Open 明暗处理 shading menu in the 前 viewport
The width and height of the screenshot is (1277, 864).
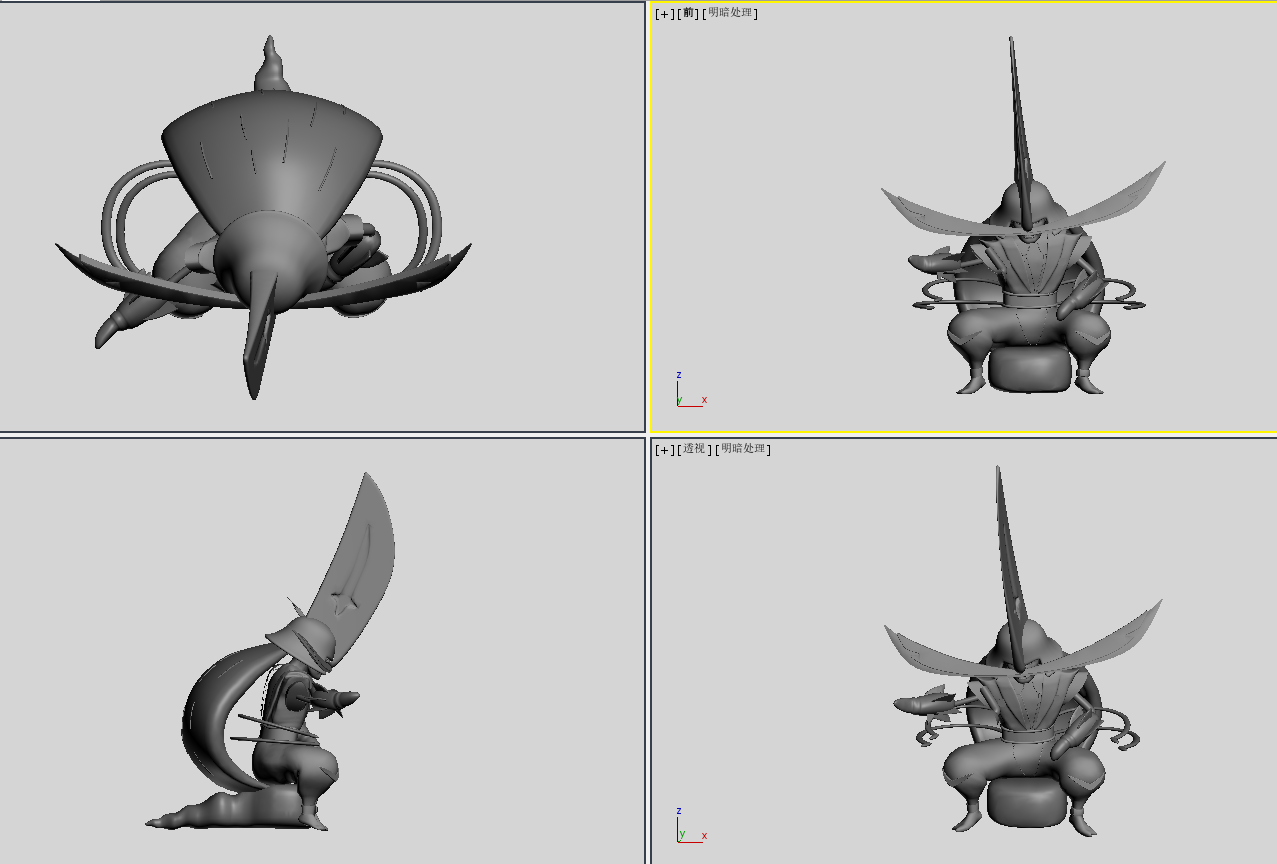(732, 14)
